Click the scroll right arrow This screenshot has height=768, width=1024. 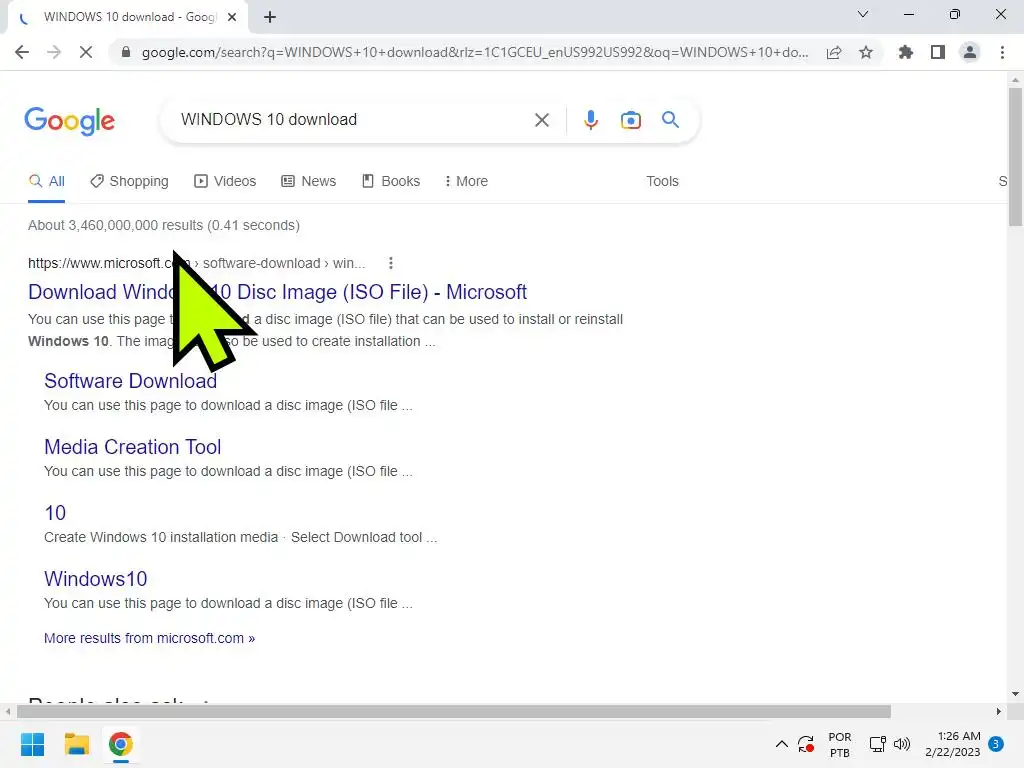pos(999,711)
